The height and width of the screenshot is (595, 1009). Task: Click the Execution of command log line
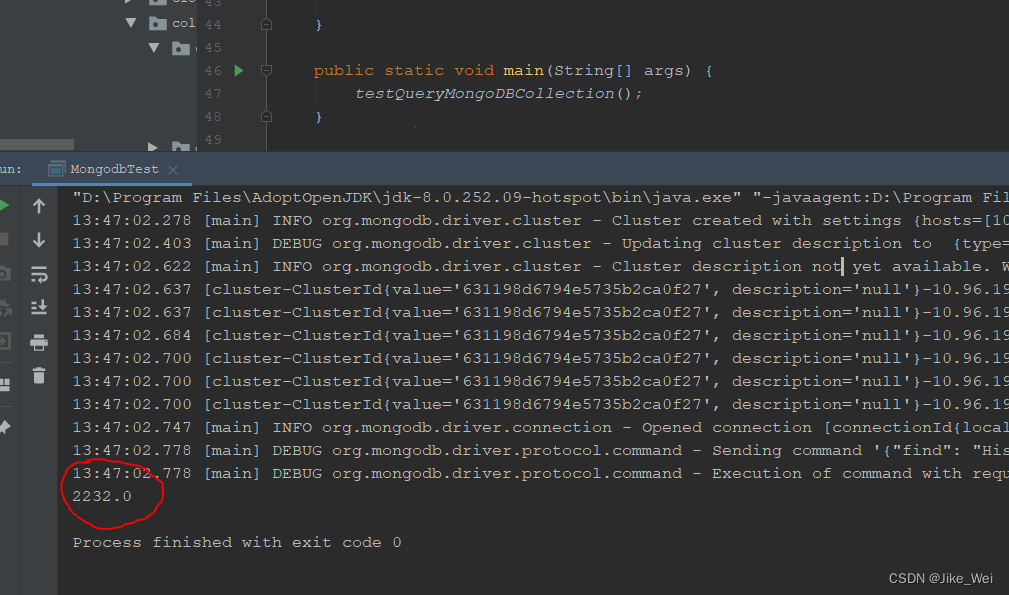(541, 474)
